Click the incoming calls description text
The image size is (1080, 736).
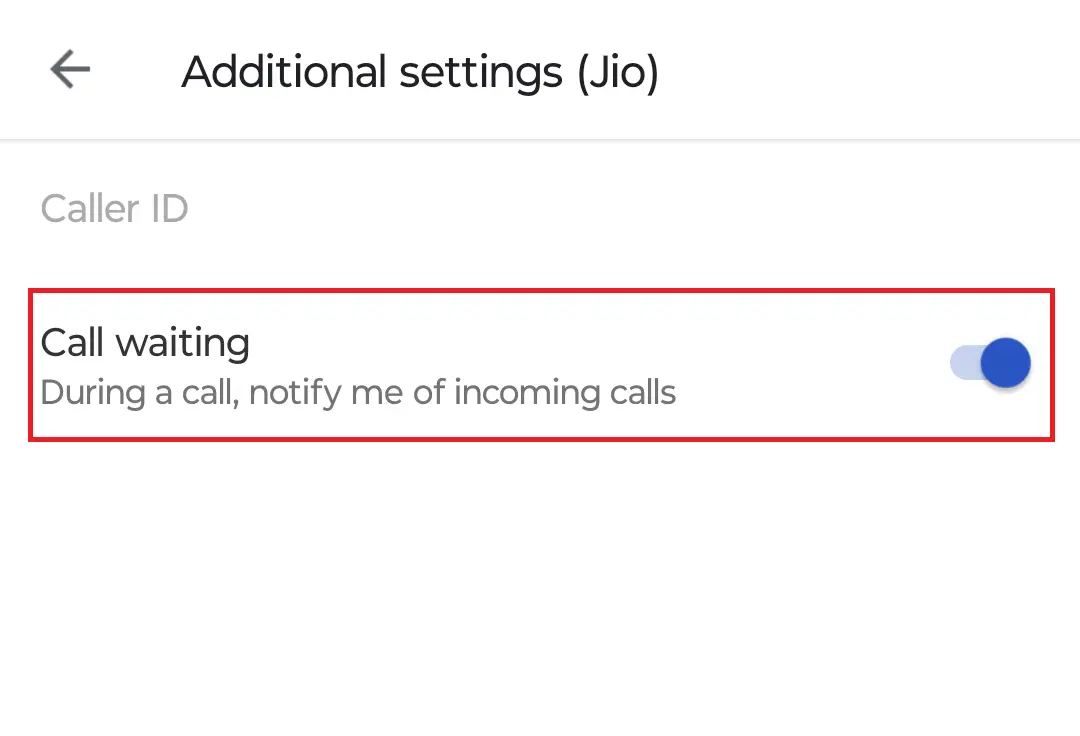point(358,392)
